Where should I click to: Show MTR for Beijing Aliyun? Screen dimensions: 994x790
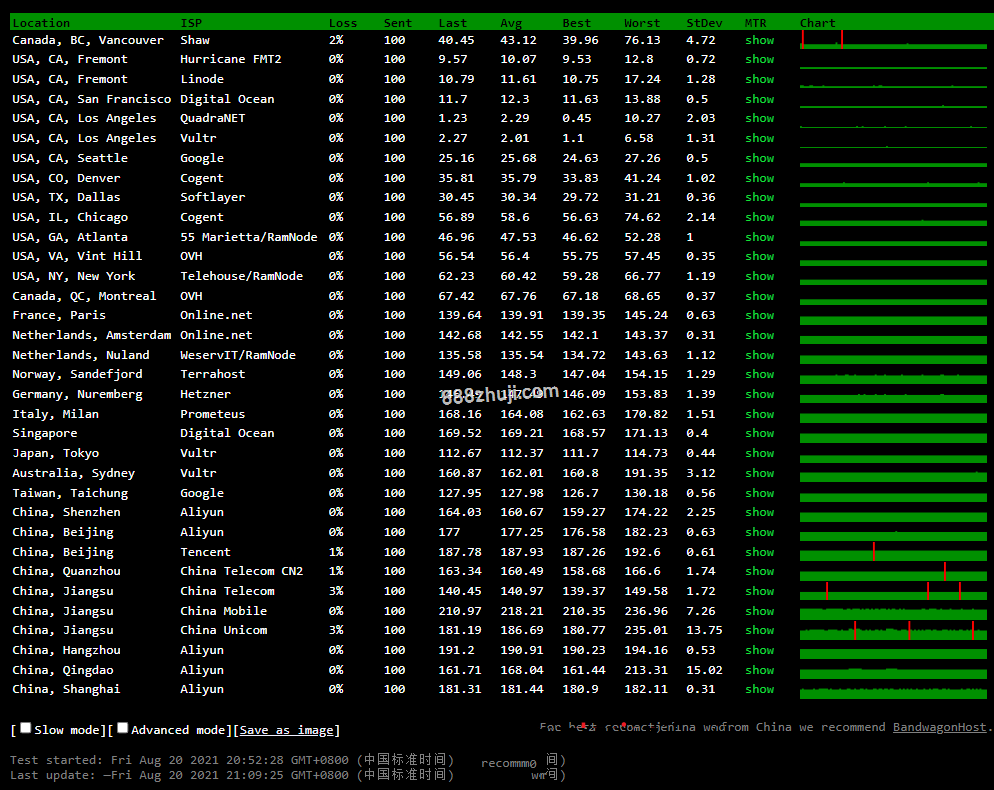click(759, 532)
